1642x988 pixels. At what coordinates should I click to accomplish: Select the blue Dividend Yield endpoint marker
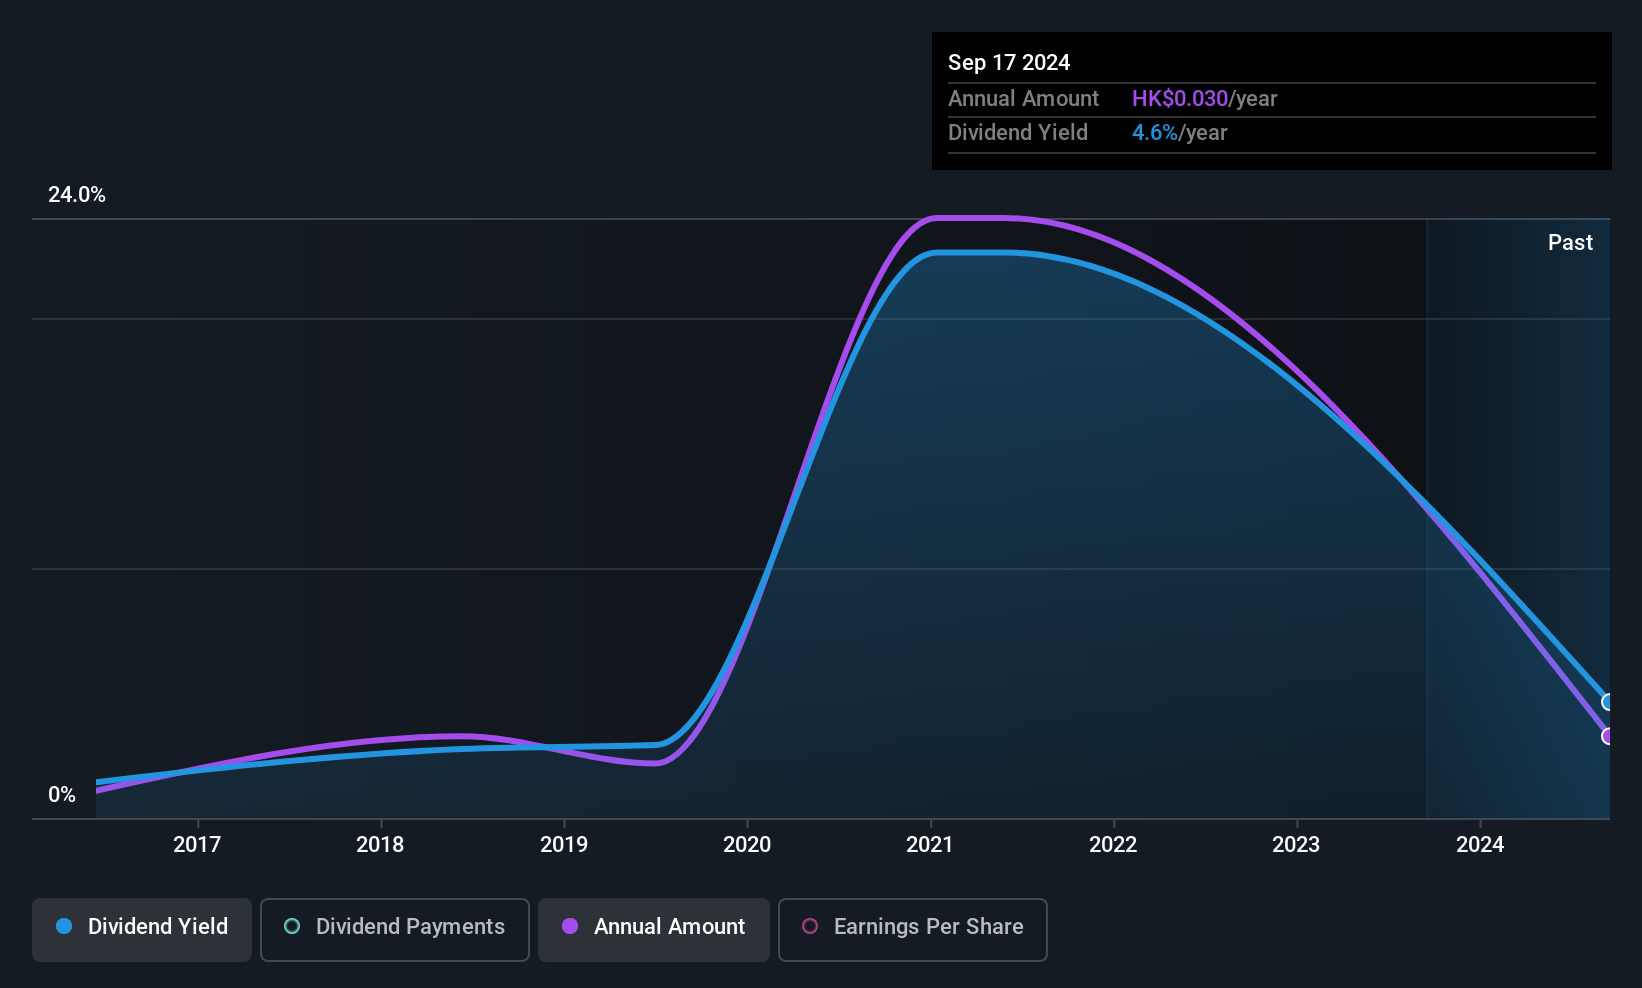coord(1608,702)
